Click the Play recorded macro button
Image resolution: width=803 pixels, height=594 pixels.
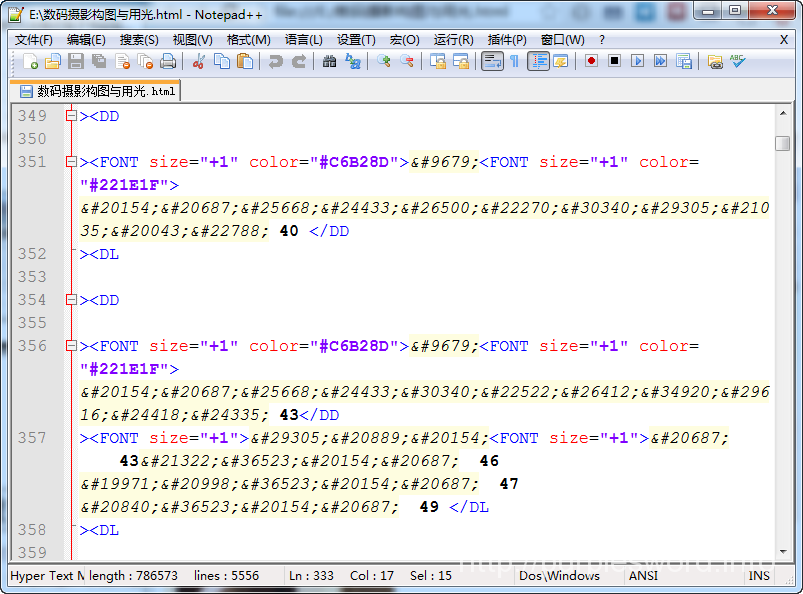point(637,62)
